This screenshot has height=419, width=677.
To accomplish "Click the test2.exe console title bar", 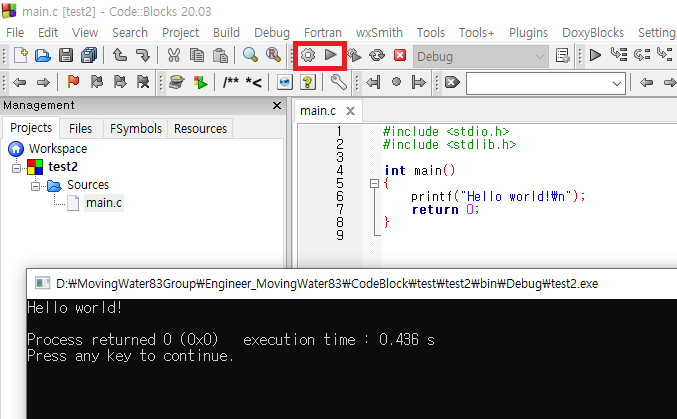I will (351, 283).
